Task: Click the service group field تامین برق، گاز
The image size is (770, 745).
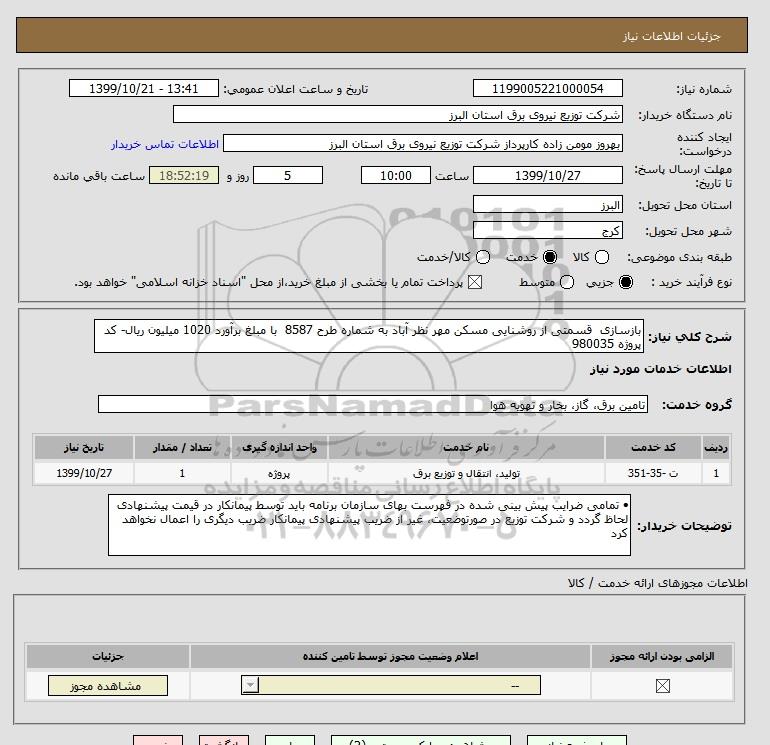Action: point(373,405)
